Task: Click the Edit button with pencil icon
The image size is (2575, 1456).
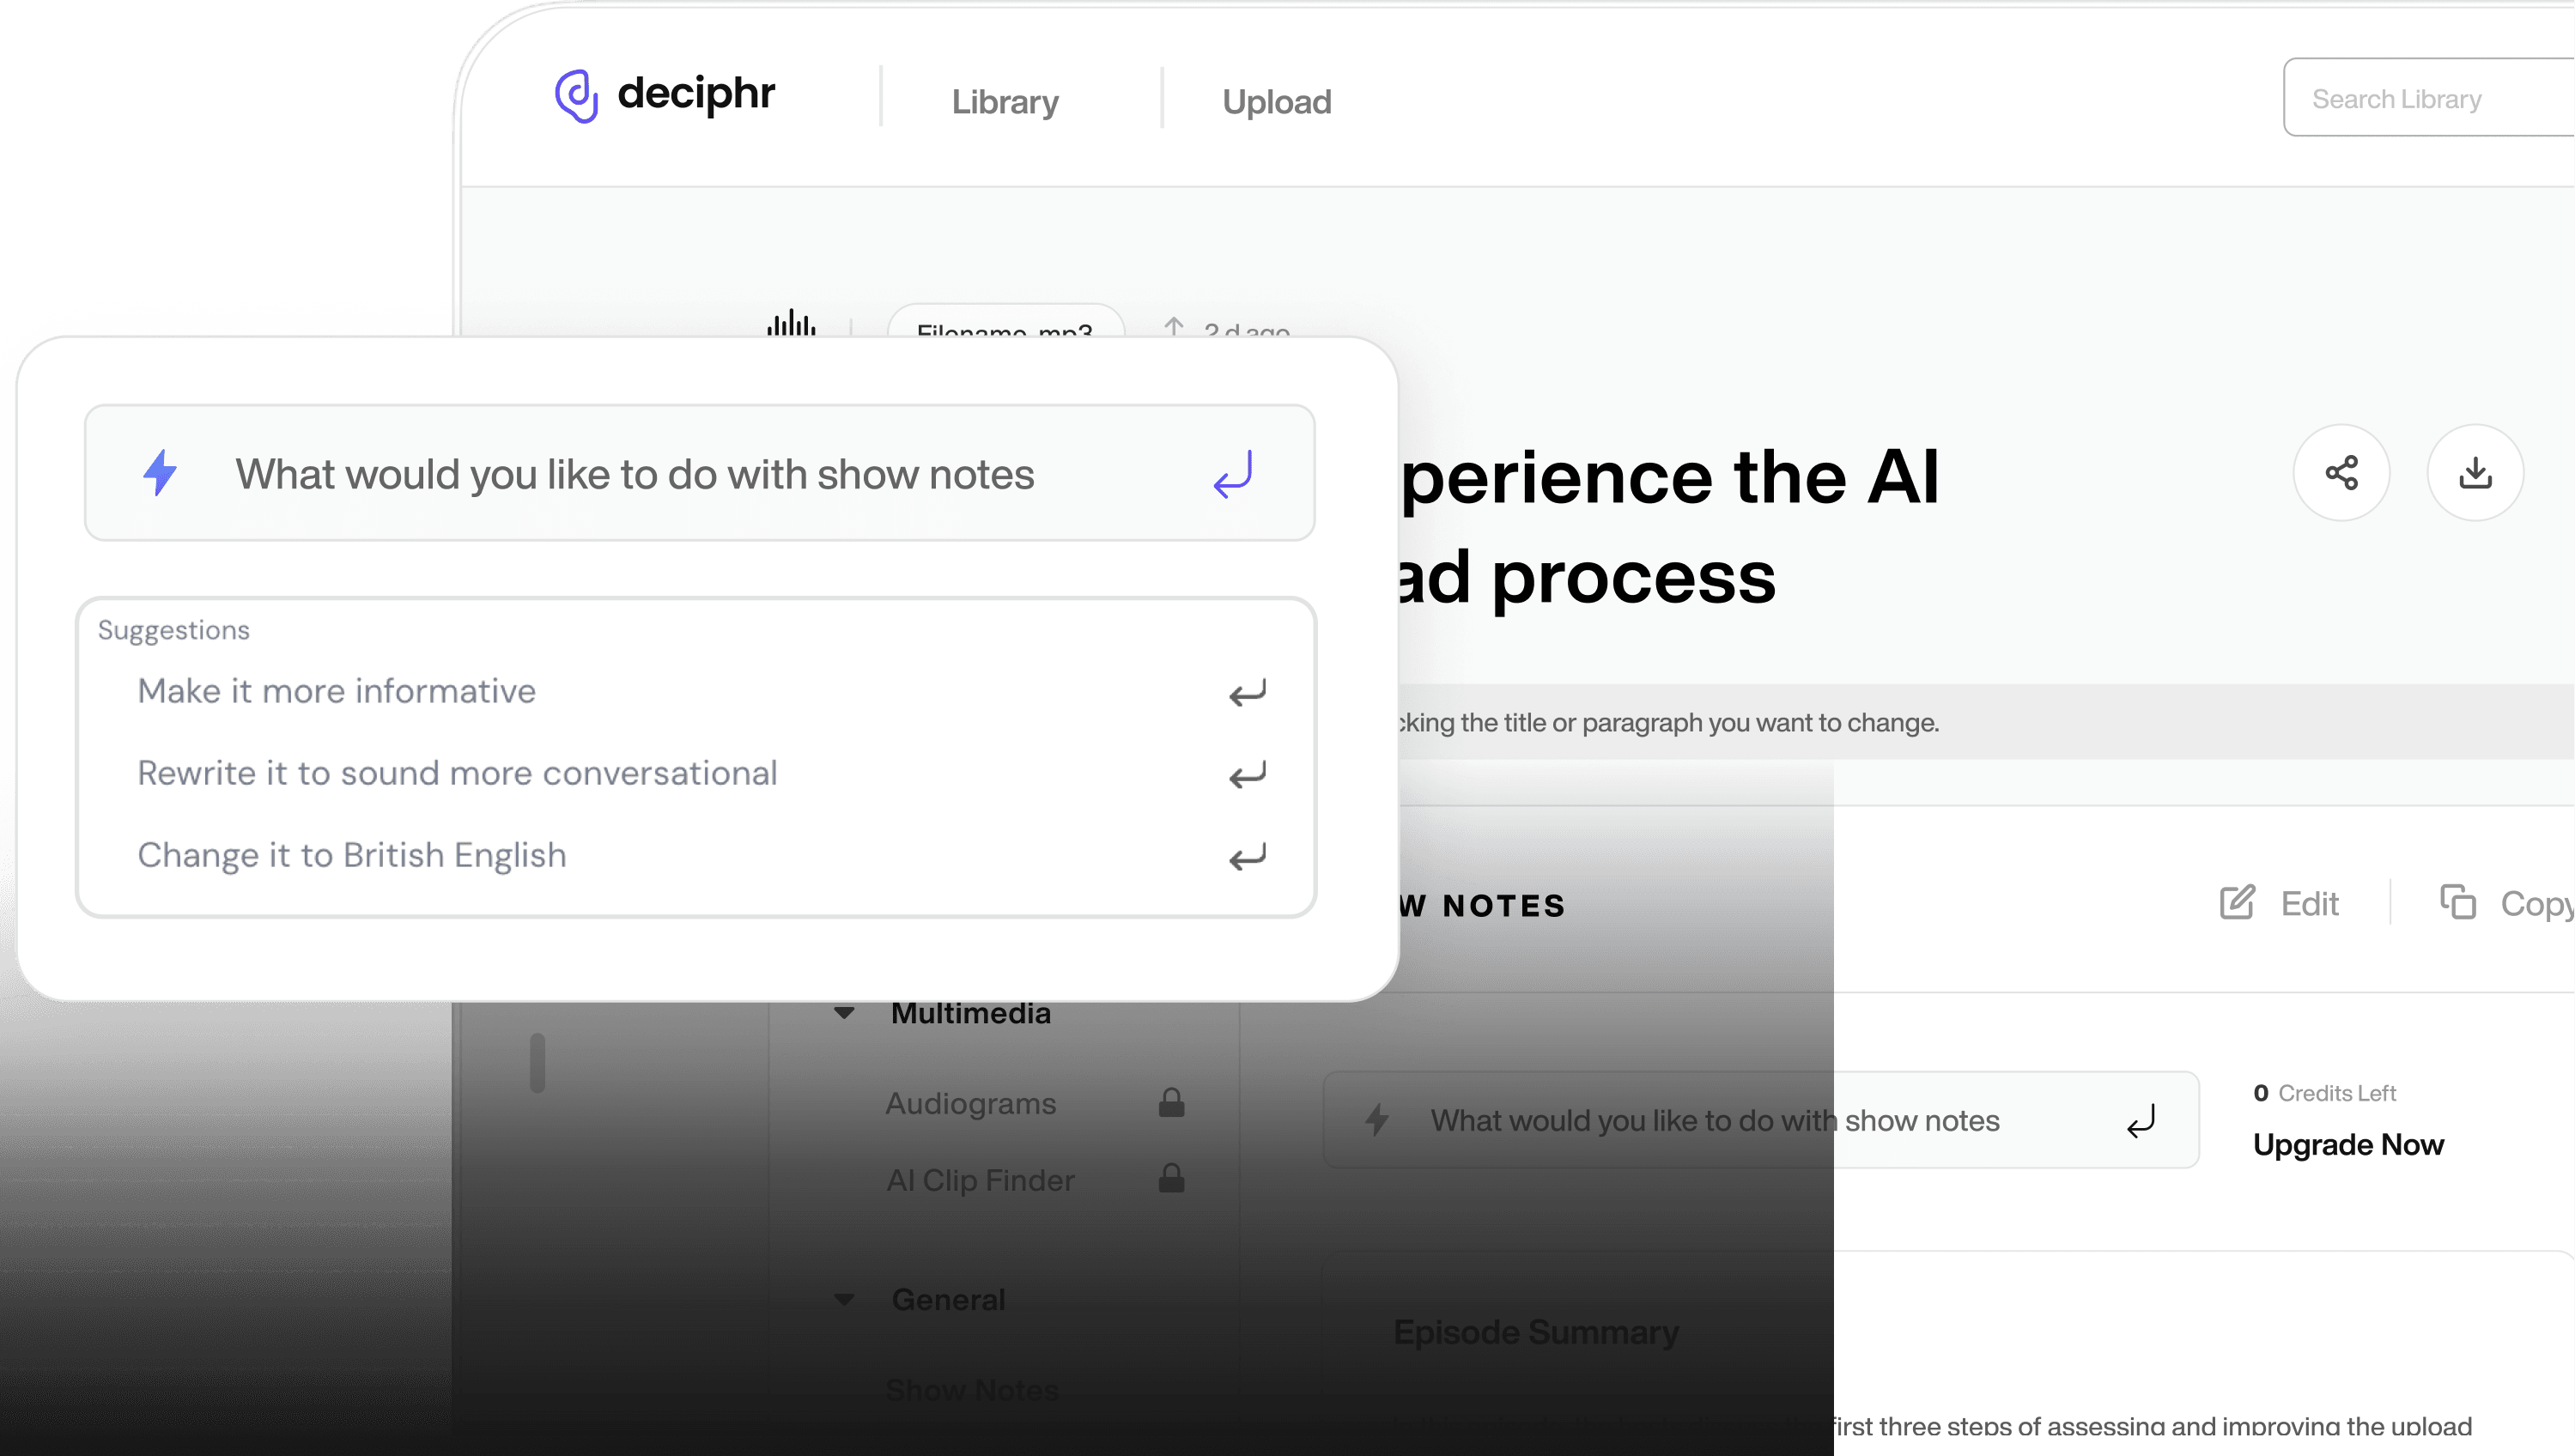Action: [x=2278, y=903]
